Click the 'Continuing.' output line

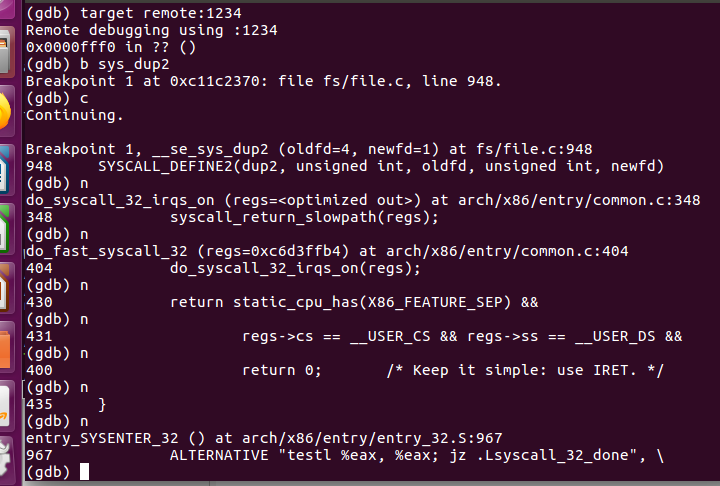tap(75, 115)
